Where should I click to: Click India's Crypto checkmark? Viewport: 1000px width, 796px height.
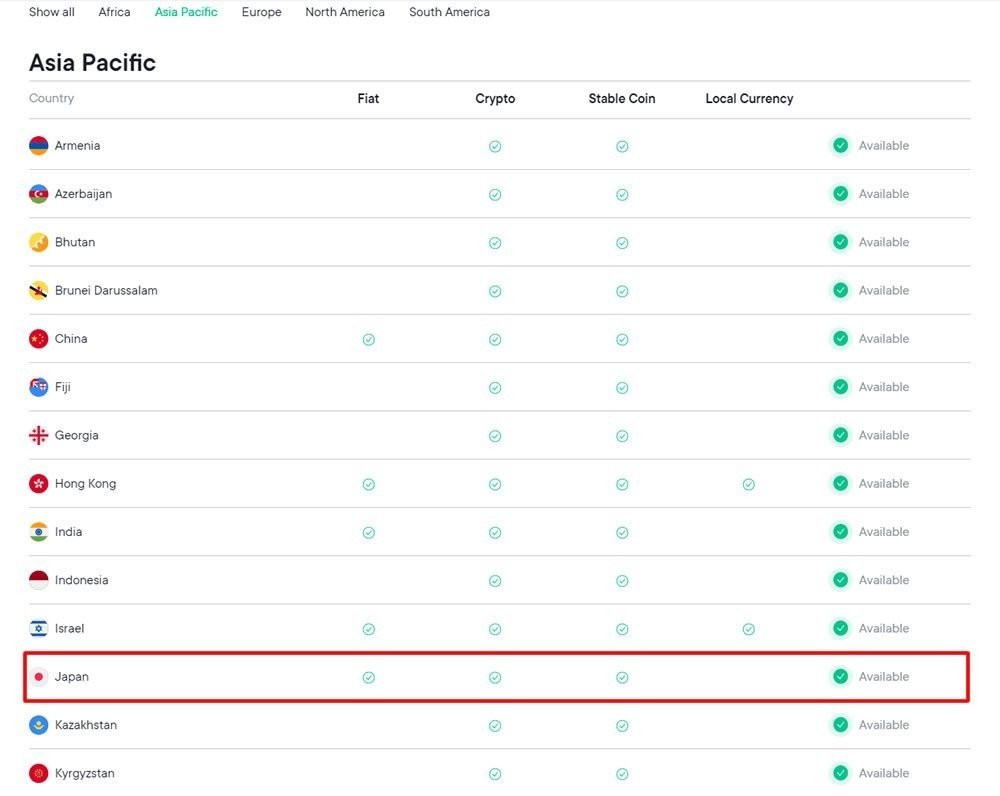click(495, 533)
